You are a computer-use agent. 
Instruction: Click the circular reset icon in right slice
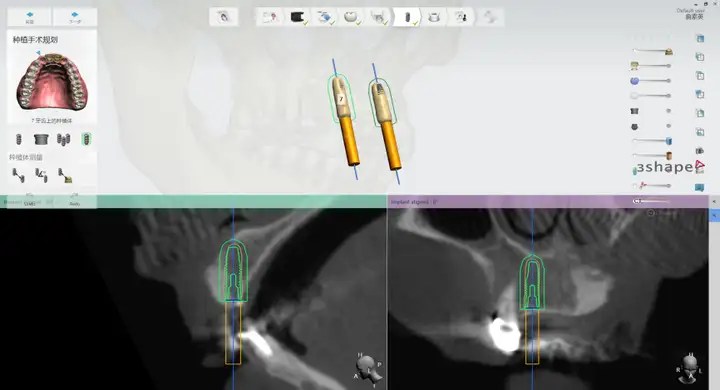pos(650,213)
